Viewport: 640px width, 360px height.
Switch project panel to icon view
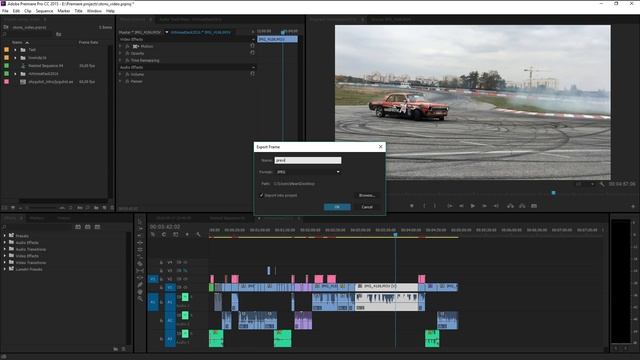(13, 208)
